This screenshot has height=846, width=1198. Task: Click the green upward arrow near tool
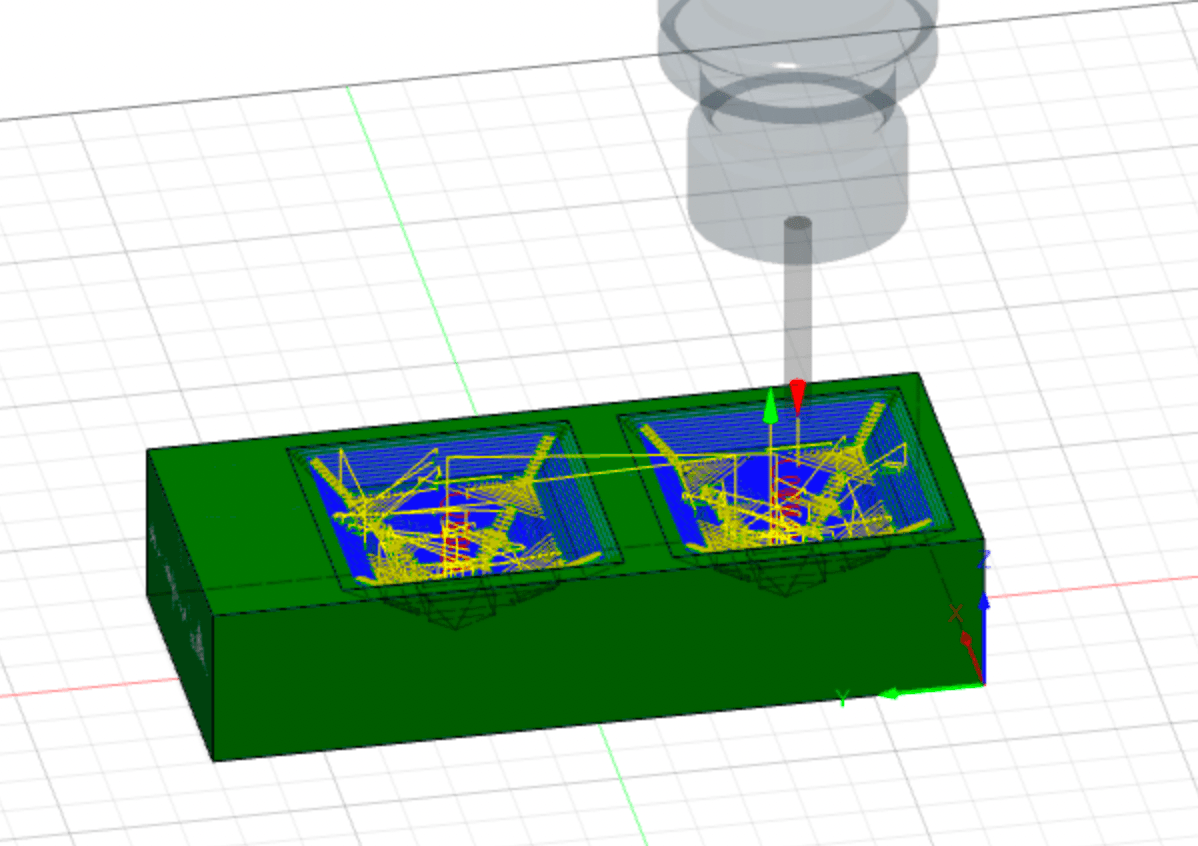(x=770, y=406)
